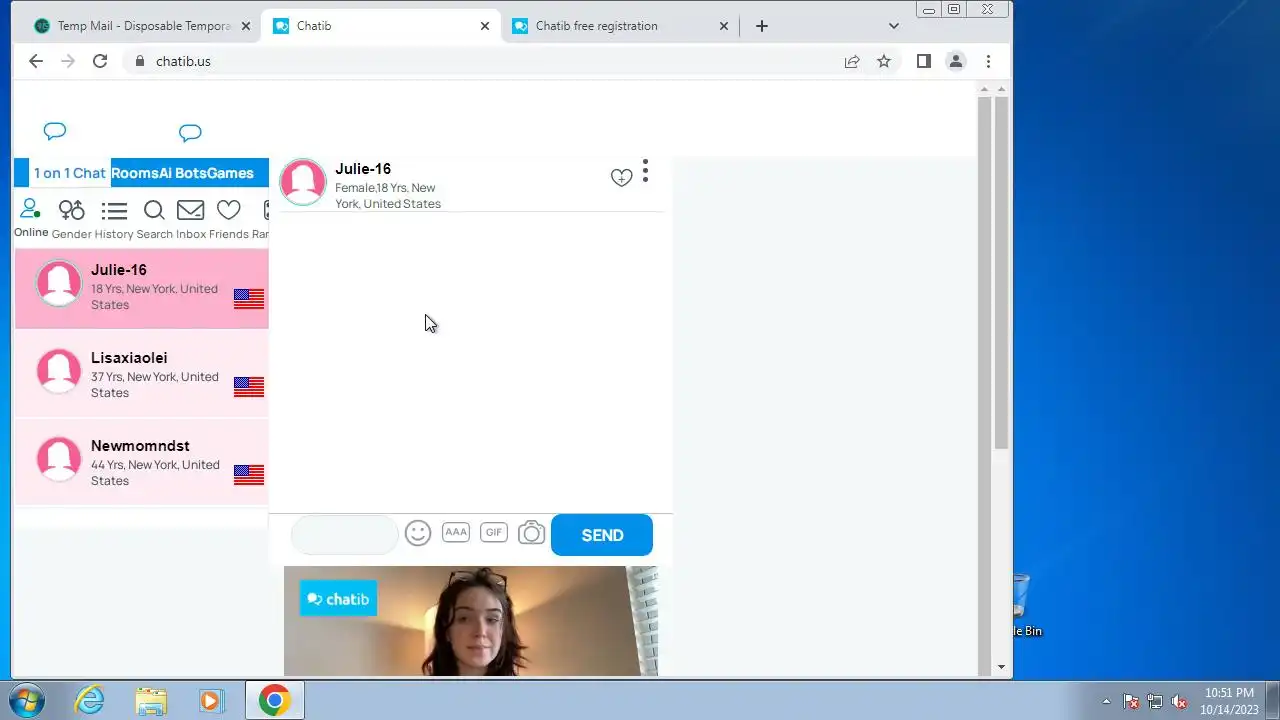This screenshot has height=720, width=1280.
Task: Open the chat History list
Action: coord(114,219)
